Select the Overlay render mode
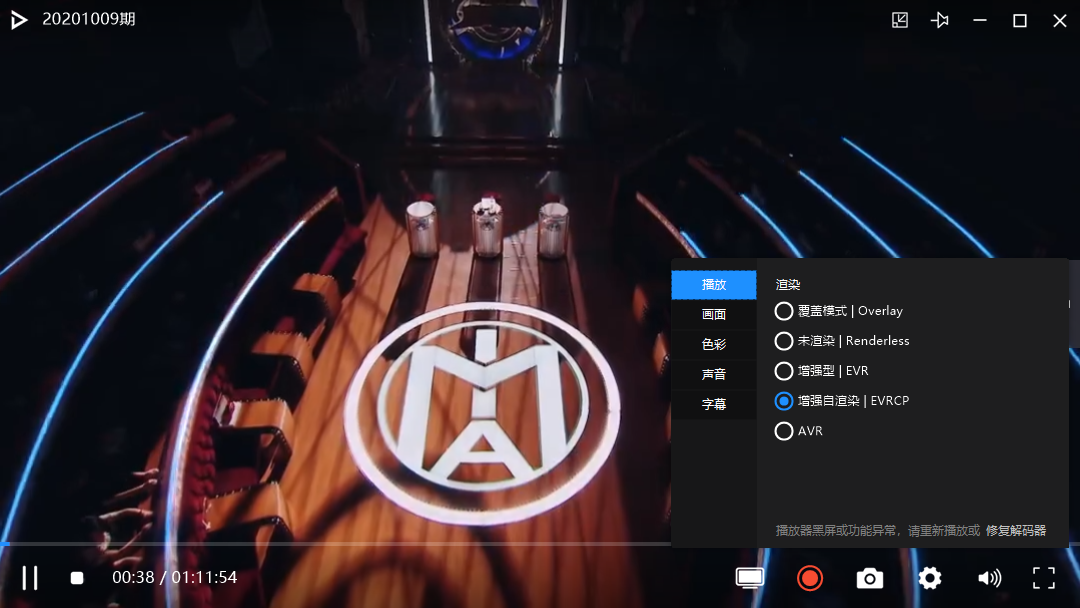 pos(838,311)
